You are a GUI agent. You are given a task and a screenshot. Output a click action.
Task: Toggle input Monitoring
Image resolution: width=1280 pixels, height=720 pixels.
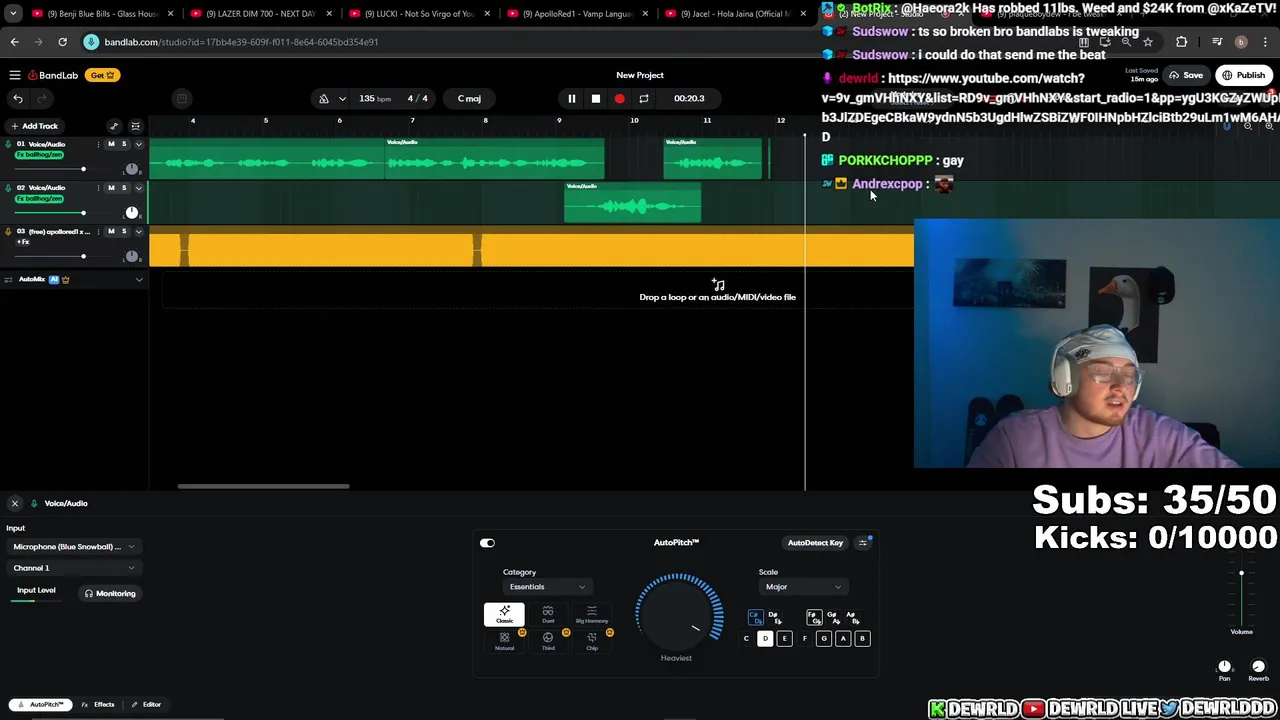[x=110, y=593]
